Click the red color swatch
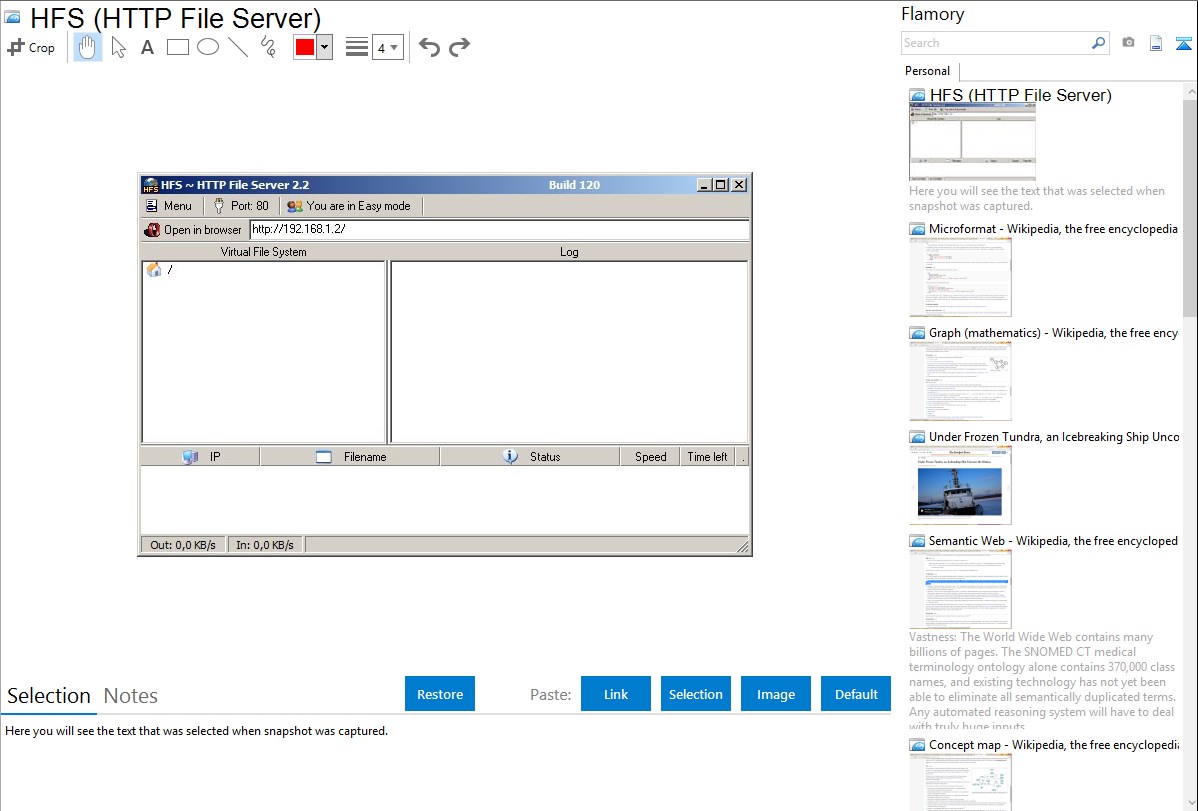 click(305, 47)
